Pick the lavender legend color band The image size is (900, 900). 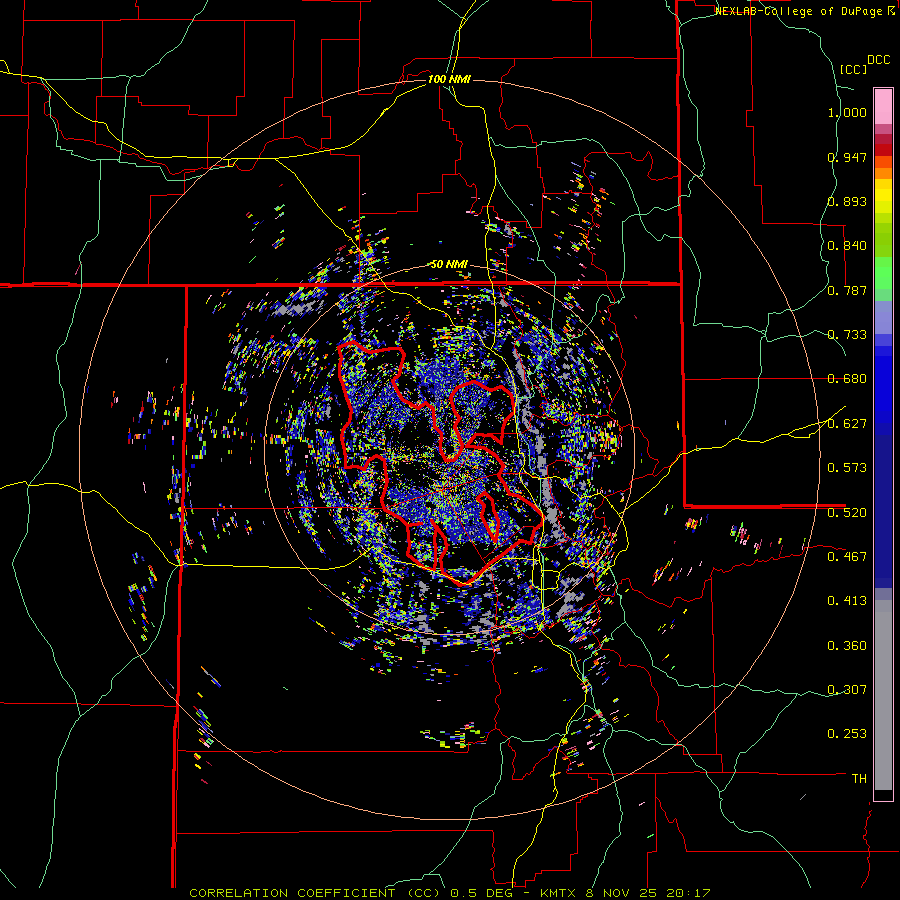(x=883, y=317)
